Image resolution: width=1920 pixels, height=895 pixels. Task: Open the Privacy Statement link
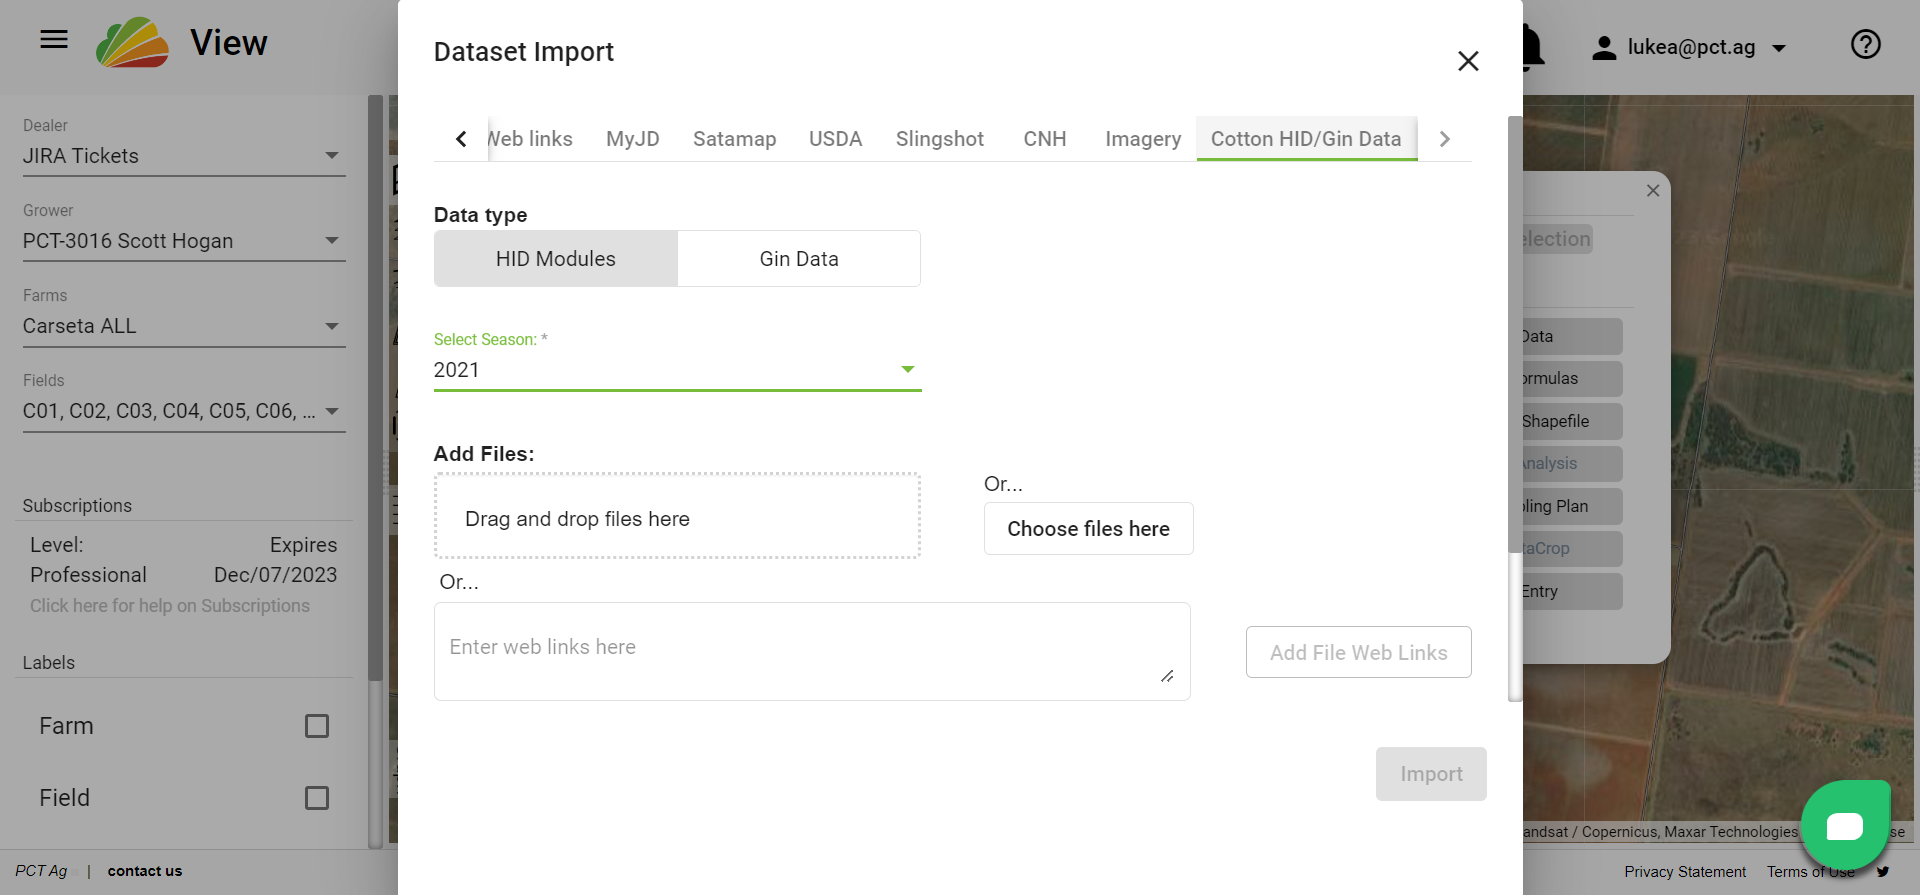pos(1685,872)
